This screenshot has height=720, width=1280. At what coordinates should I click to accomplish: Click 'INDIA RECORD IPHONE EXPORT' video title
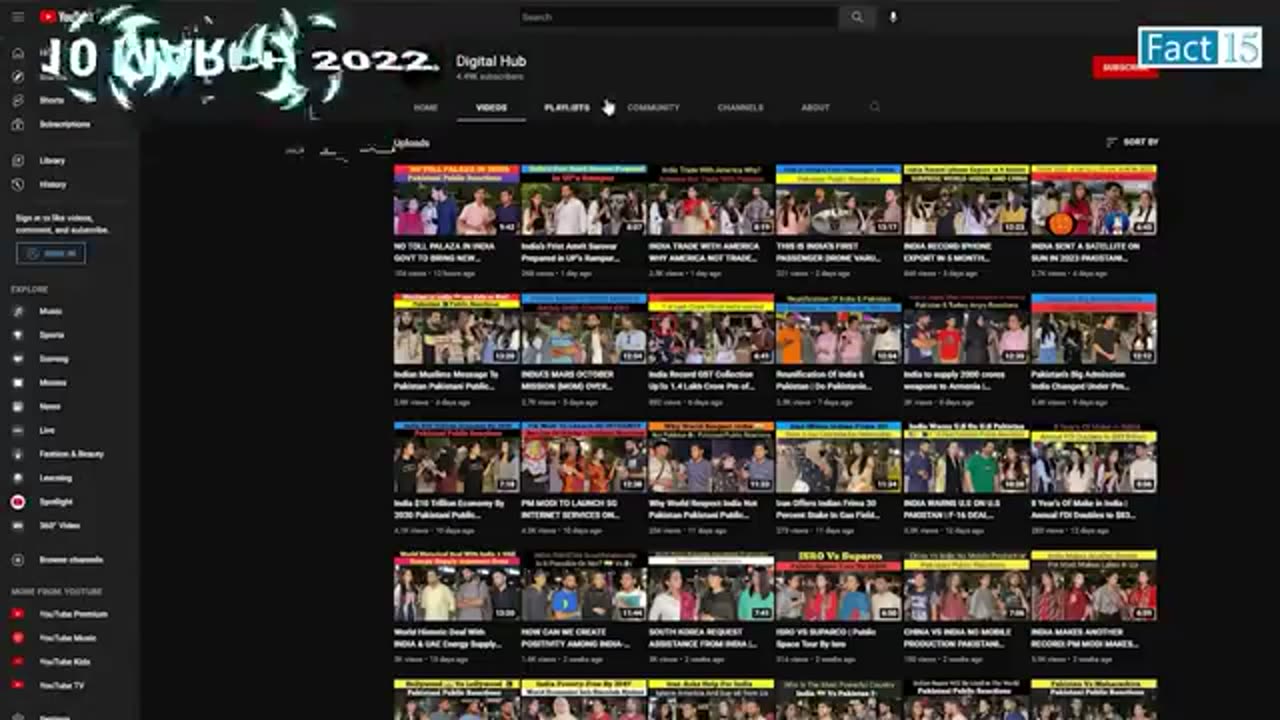pos(957,252)
